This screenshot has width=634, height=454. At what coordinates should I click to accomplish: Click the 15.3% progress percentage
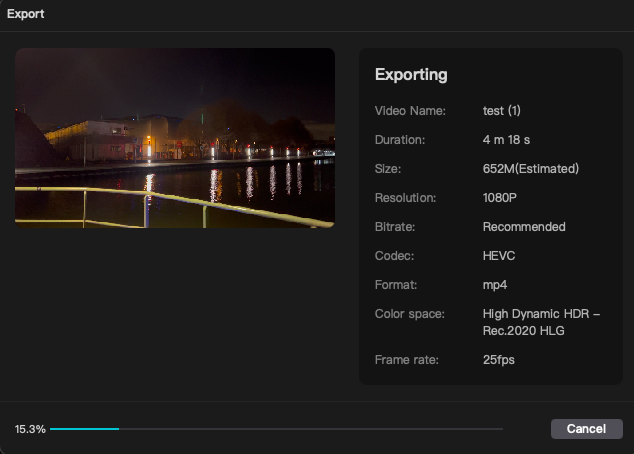pyautogui.click(x=30, y=429)
